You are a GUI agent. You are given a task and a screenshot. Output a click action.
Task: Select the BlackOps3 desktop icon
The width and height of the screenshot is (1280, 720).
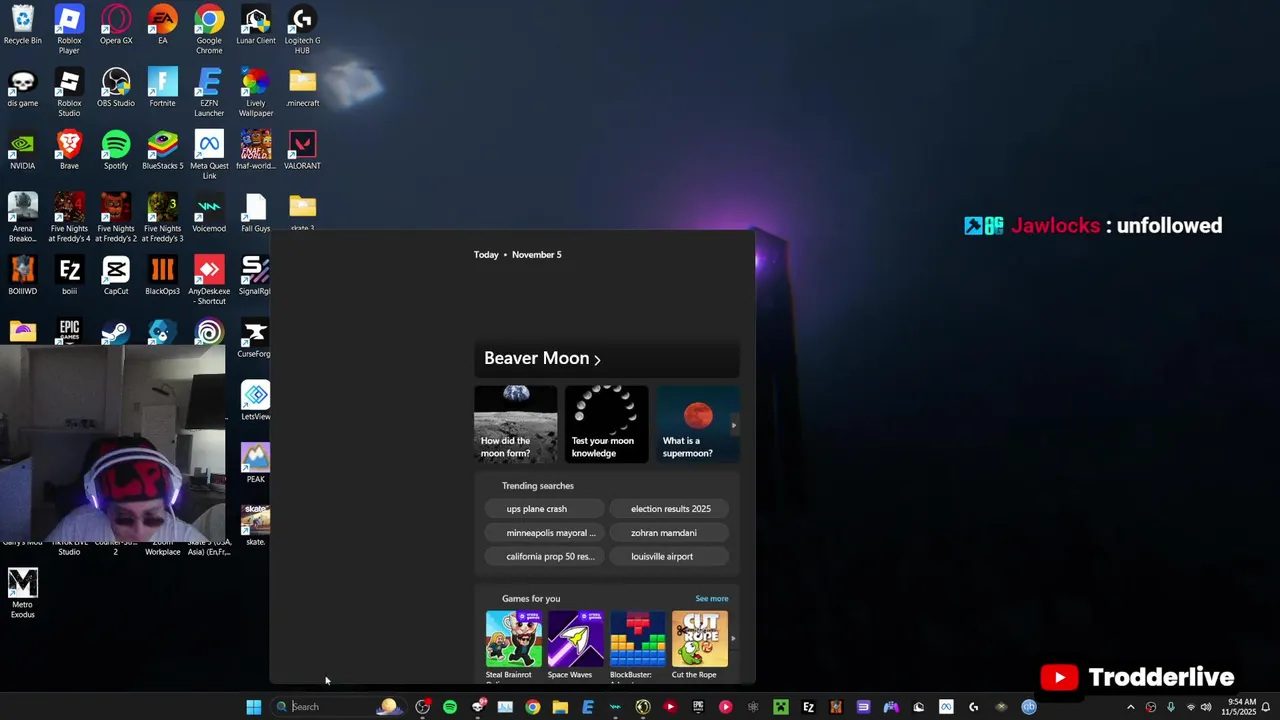[162, 276]
